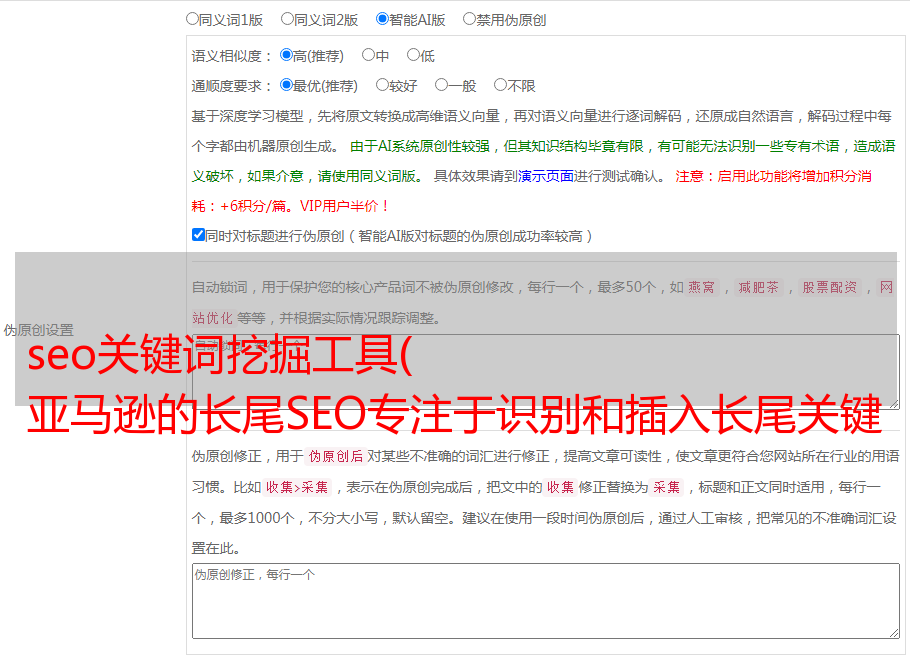
Task: Click the 自动锁词 text area
Action: 546,372
